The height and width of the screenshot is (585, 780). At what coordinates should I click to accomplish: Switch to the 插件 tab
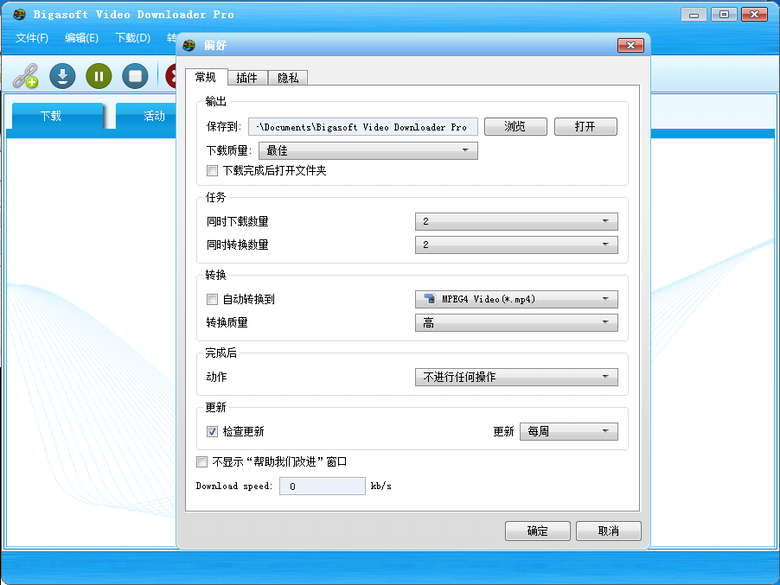[x=246, y=78]
